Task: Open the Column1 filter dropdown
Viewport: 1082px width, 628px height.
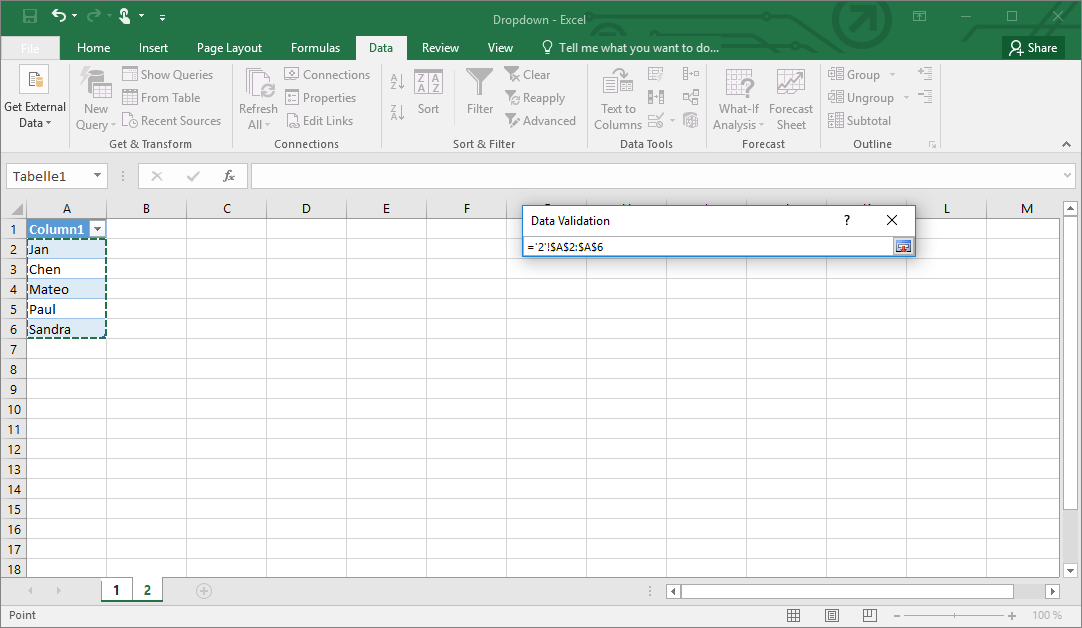Action: coord(97,229)
